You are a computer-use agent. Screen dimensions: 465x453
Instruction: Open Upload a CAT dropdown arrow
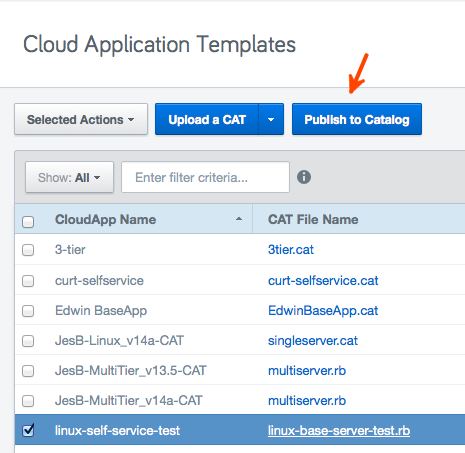pyautogui.click(x=271, y=119)
